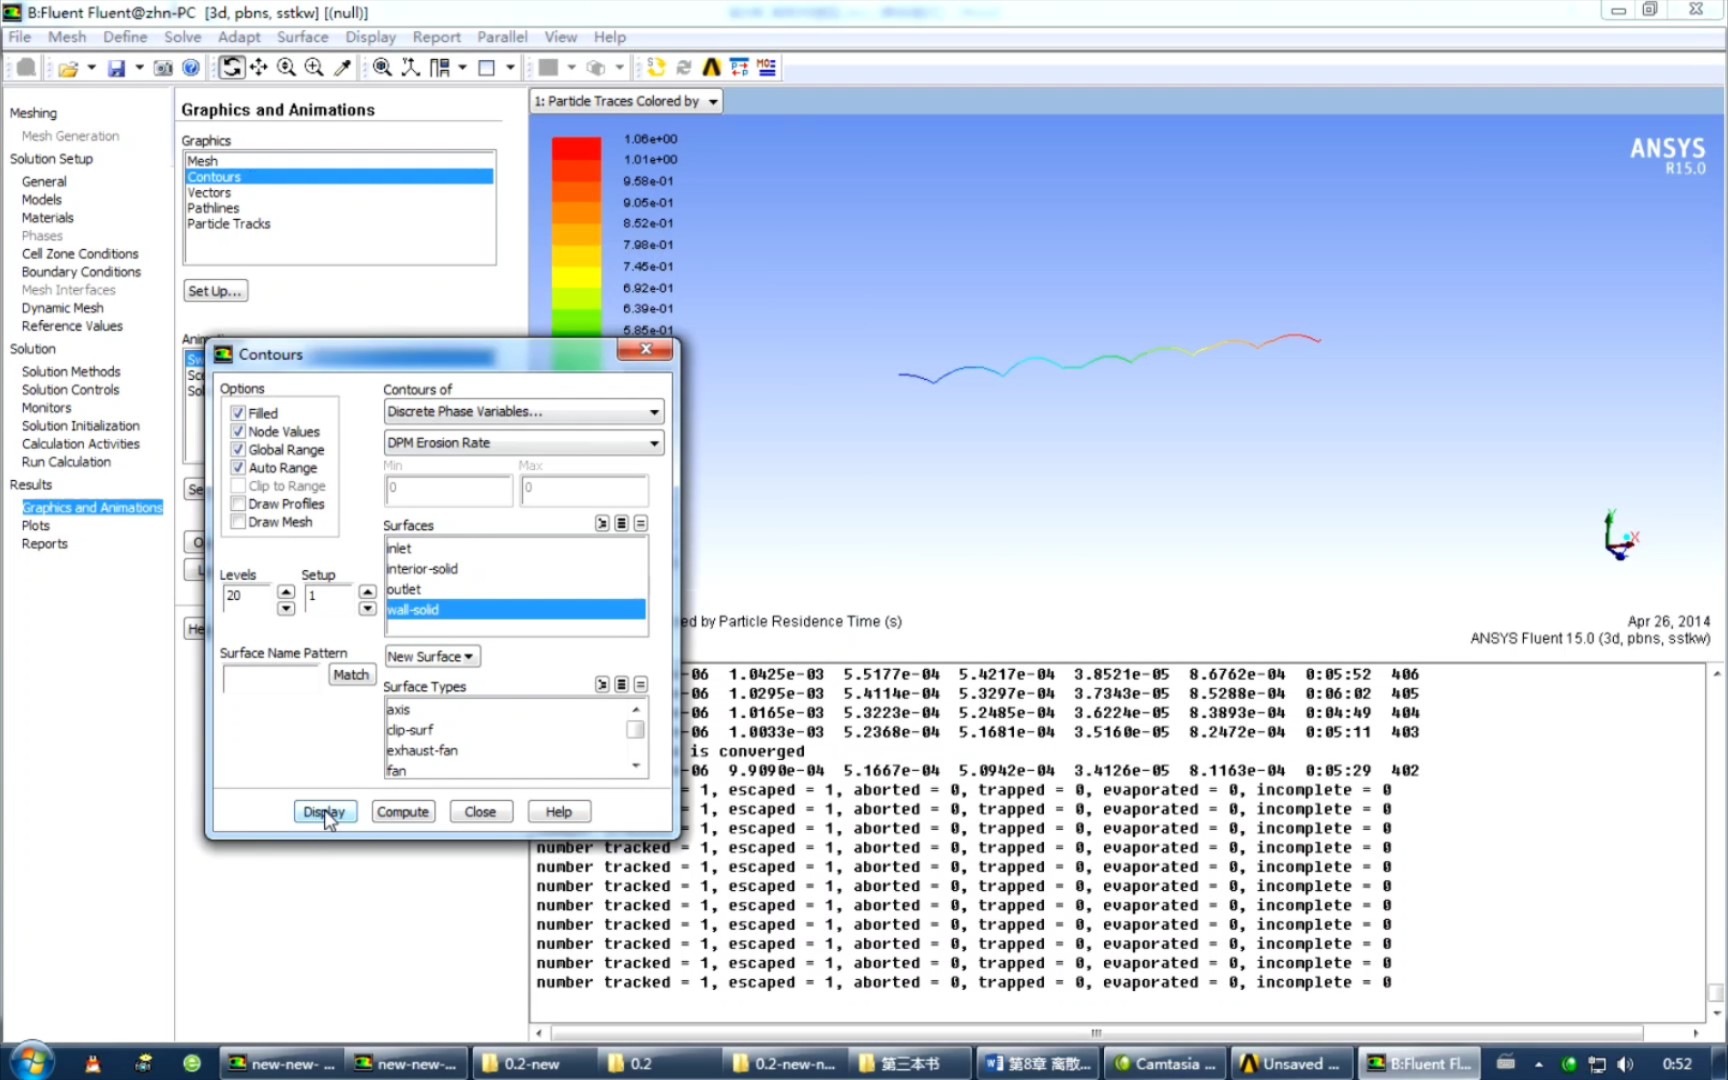The image size is (1728, 1080).
Task: Increase the Levels value with up arrow
Action: 286,591
